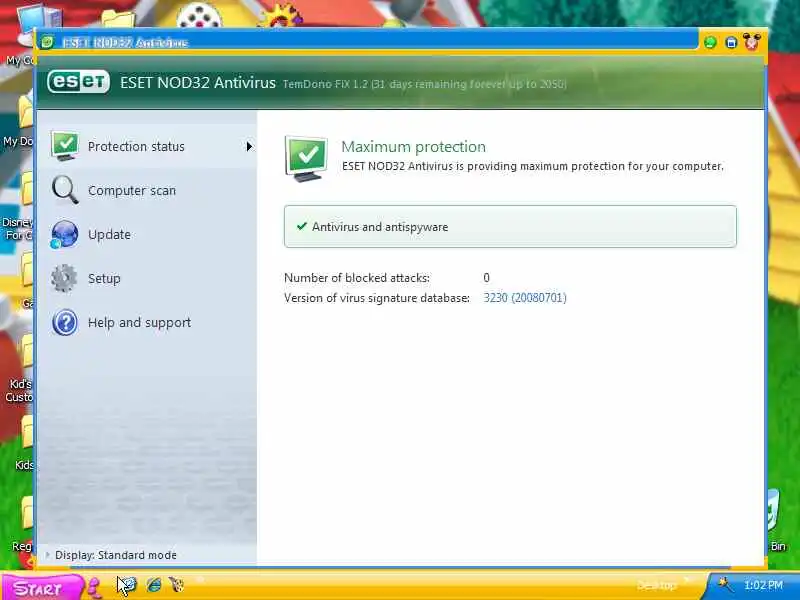Click the Desktop toolbar on taskbar

[x=656, y=585]
